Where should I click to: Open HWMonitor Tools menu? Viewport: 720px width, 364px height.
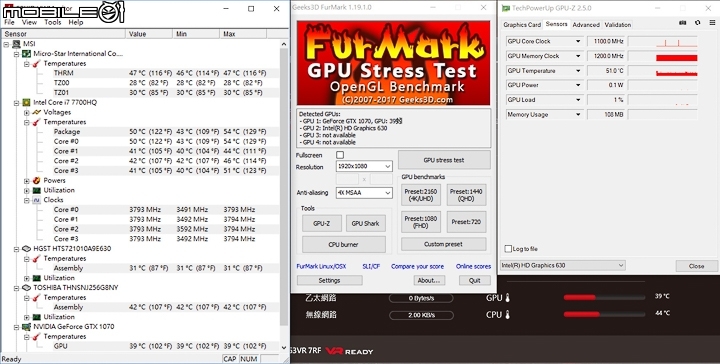(53, 22)
